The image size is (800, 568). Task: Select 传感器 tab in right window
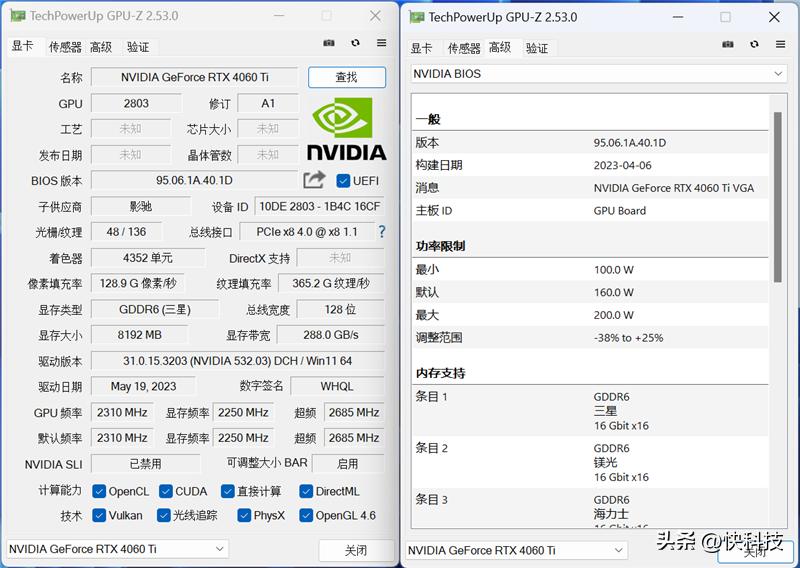(464, 48)
